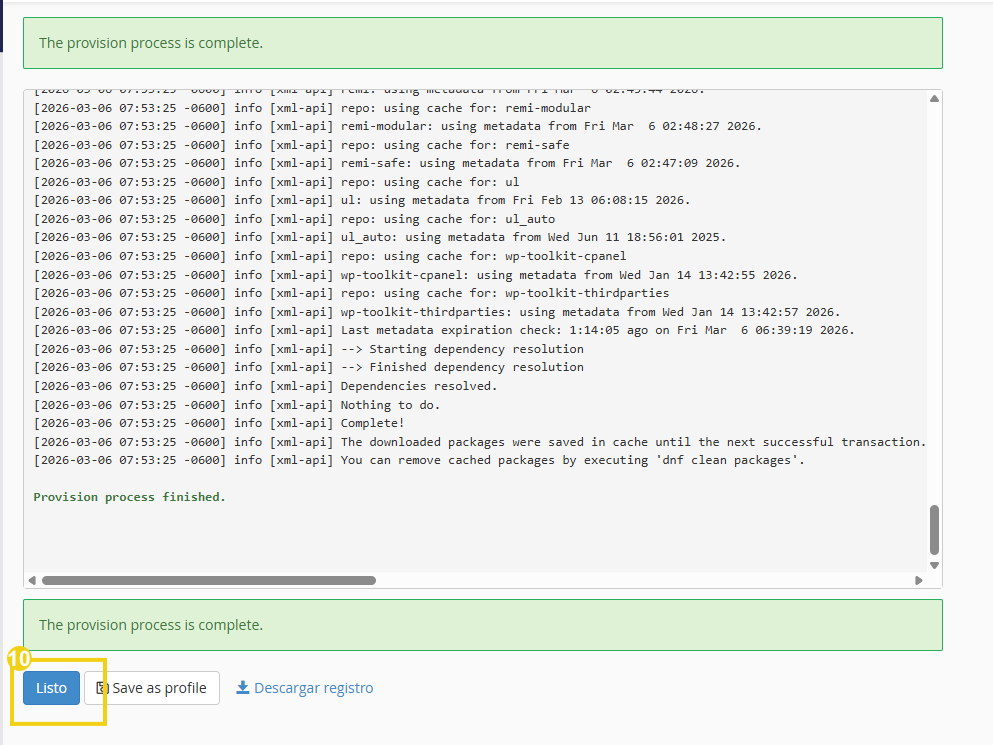Click the down arrow of the log scrollbar

pos(933,565)
